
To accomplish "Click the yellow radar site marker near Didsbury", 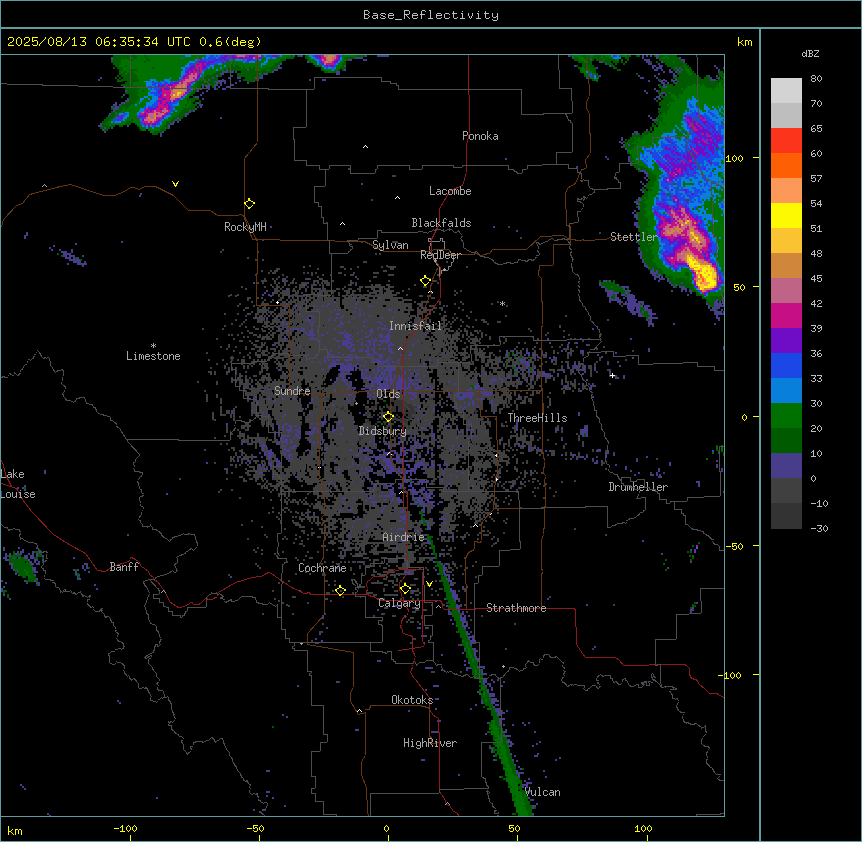I will tap(388, 417).
